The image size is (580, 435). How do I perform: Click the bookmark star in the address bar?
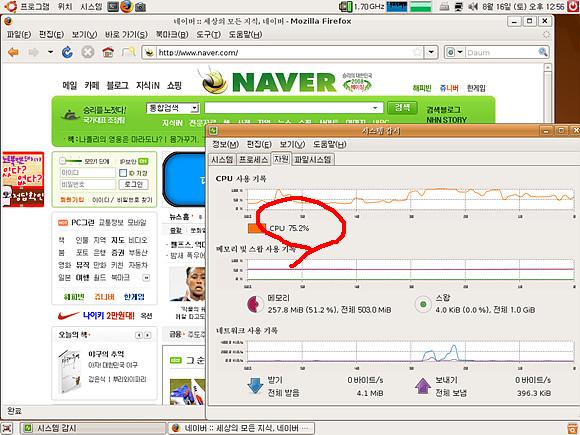(x=417, y=52)
